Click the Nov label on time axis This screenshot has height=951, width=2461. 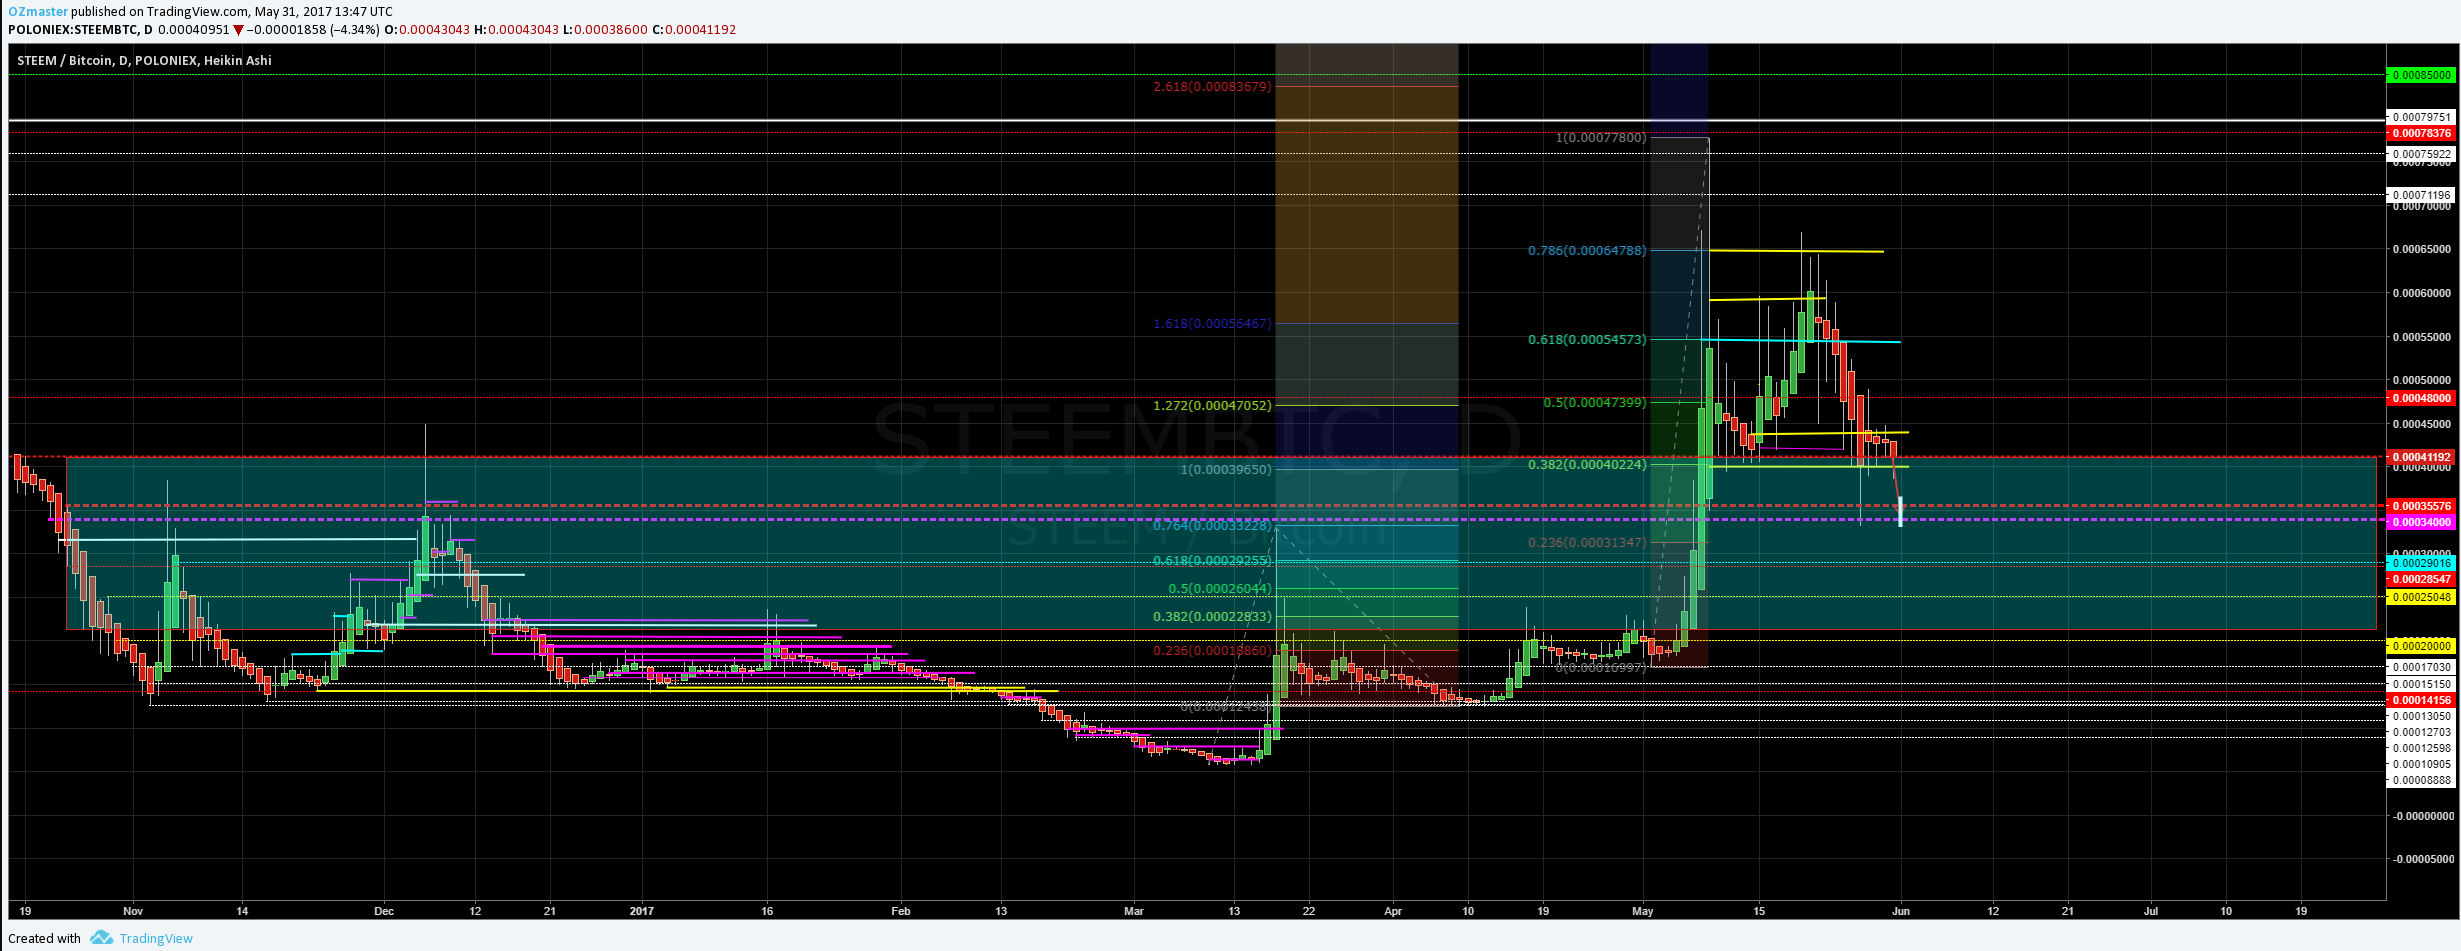133,911
